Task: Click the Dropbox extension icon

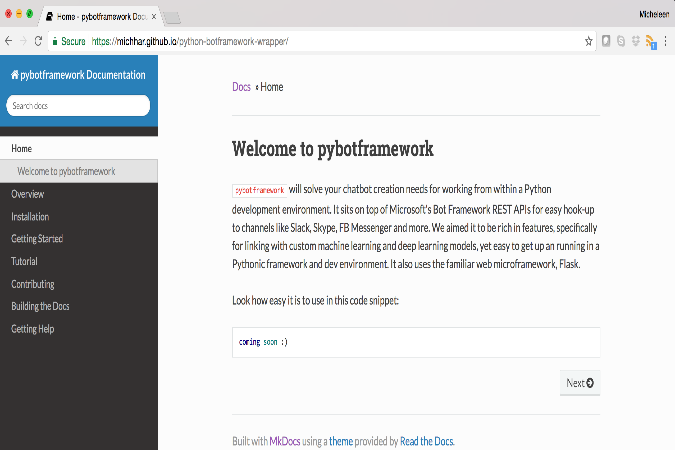Action: click(x=636, y=41)
